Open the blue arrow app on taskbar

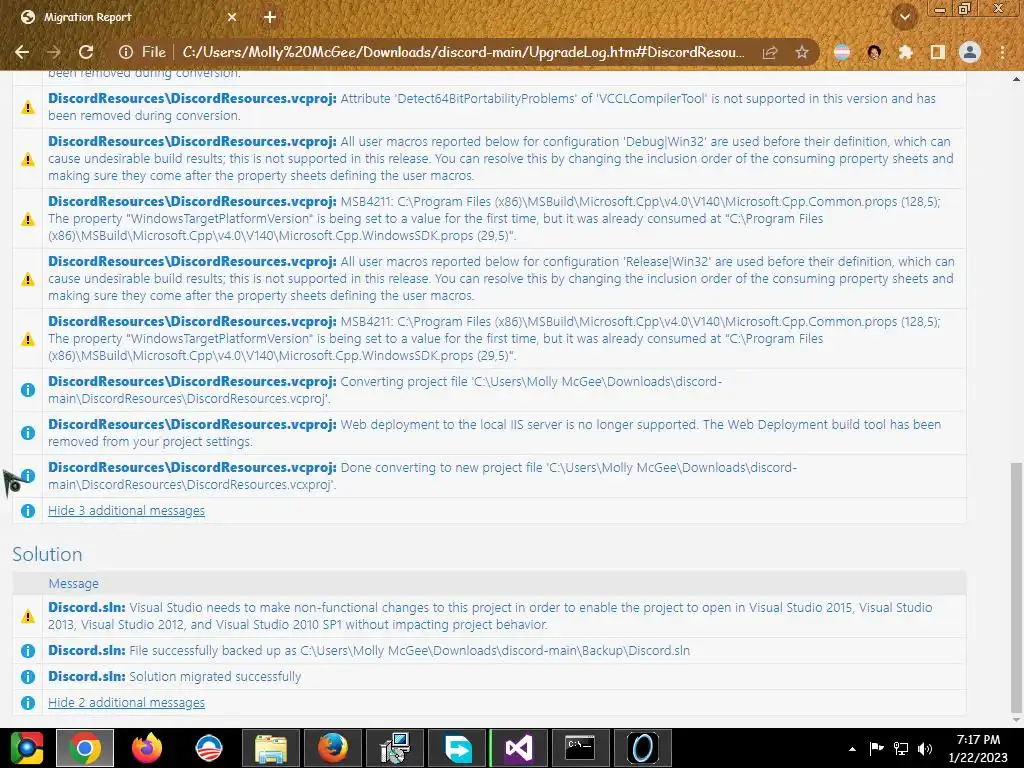pos(457,748)
